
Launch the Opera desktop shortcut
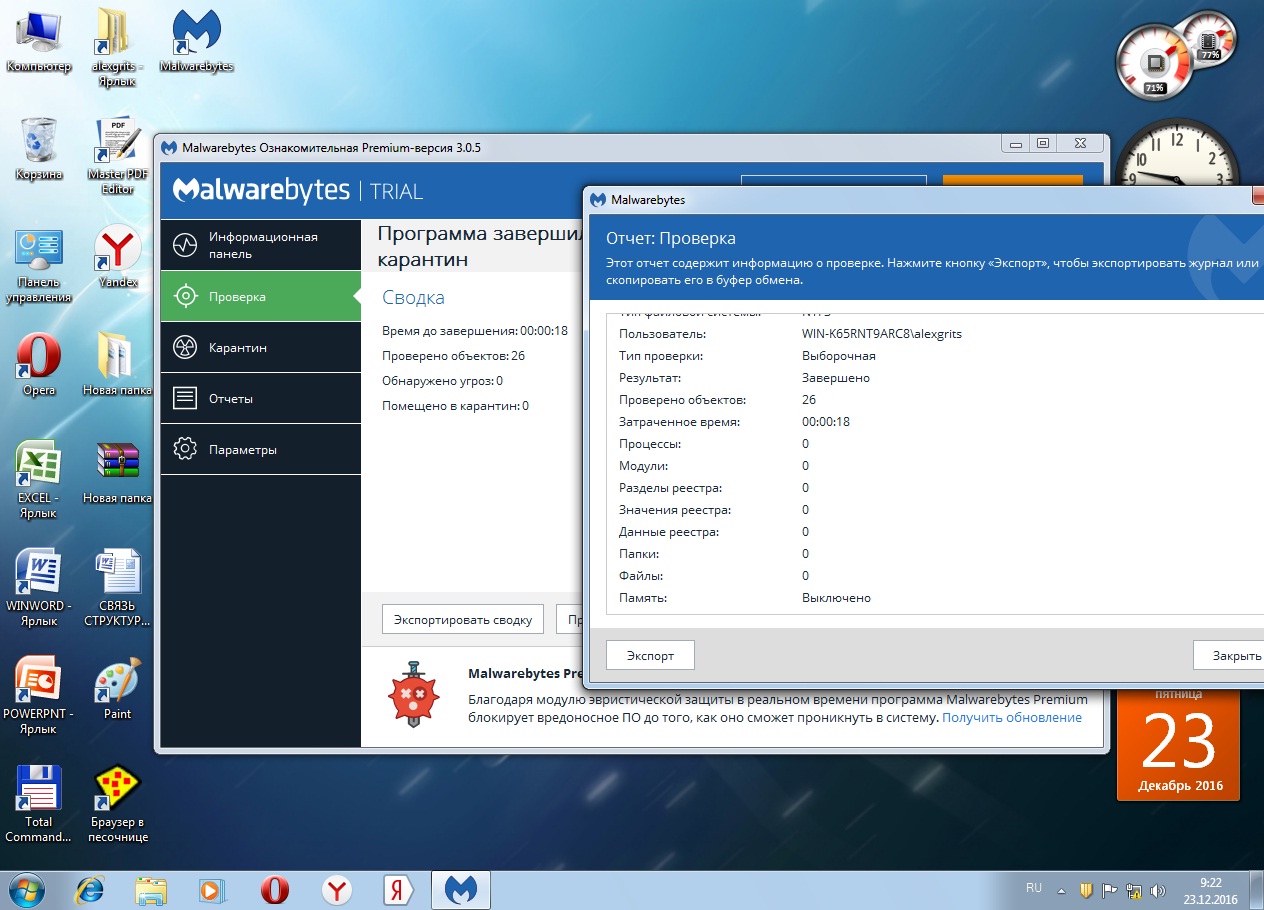[x=39, y=364]
